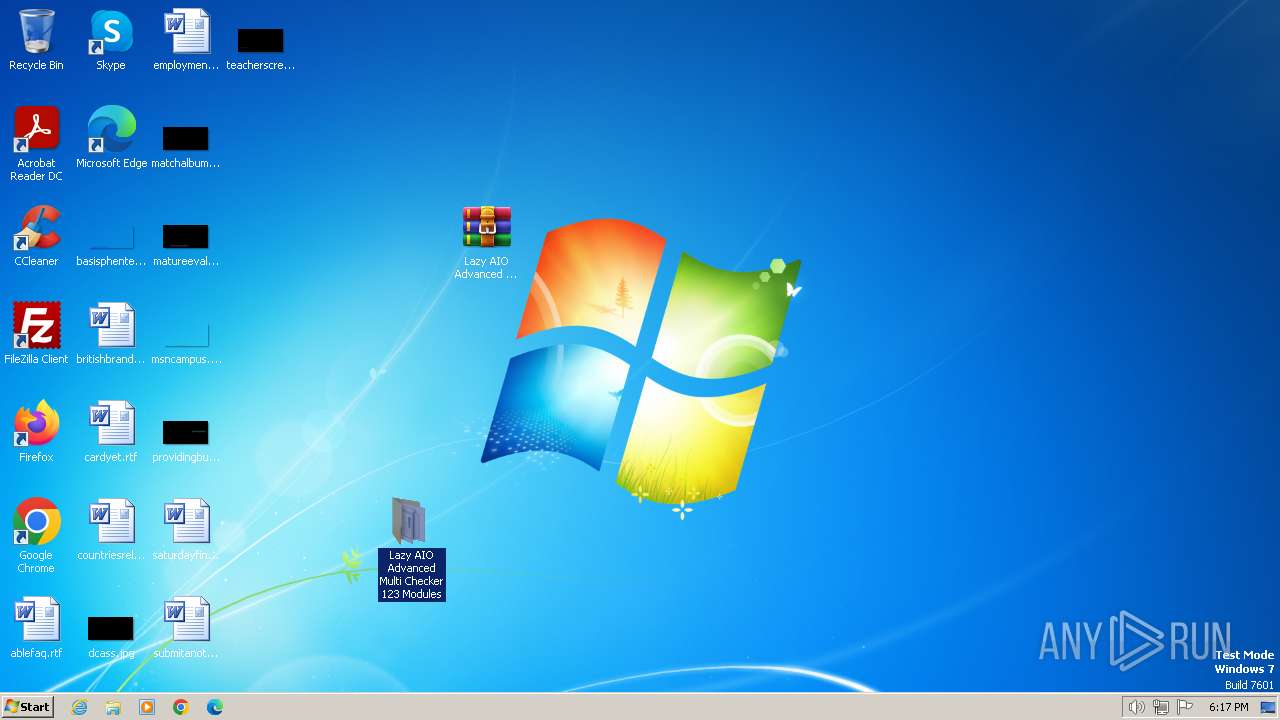1280x720 pixels.
Task: Select the employmen... Word document icon
Action: click(186, 40)
